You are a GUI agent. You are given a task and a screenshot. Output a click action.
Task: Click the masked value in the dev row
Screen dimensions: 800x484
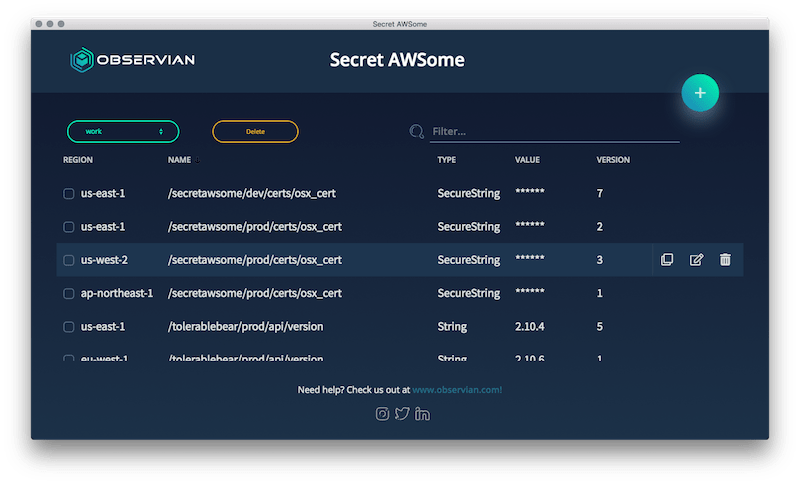click(x=530, y=192)
